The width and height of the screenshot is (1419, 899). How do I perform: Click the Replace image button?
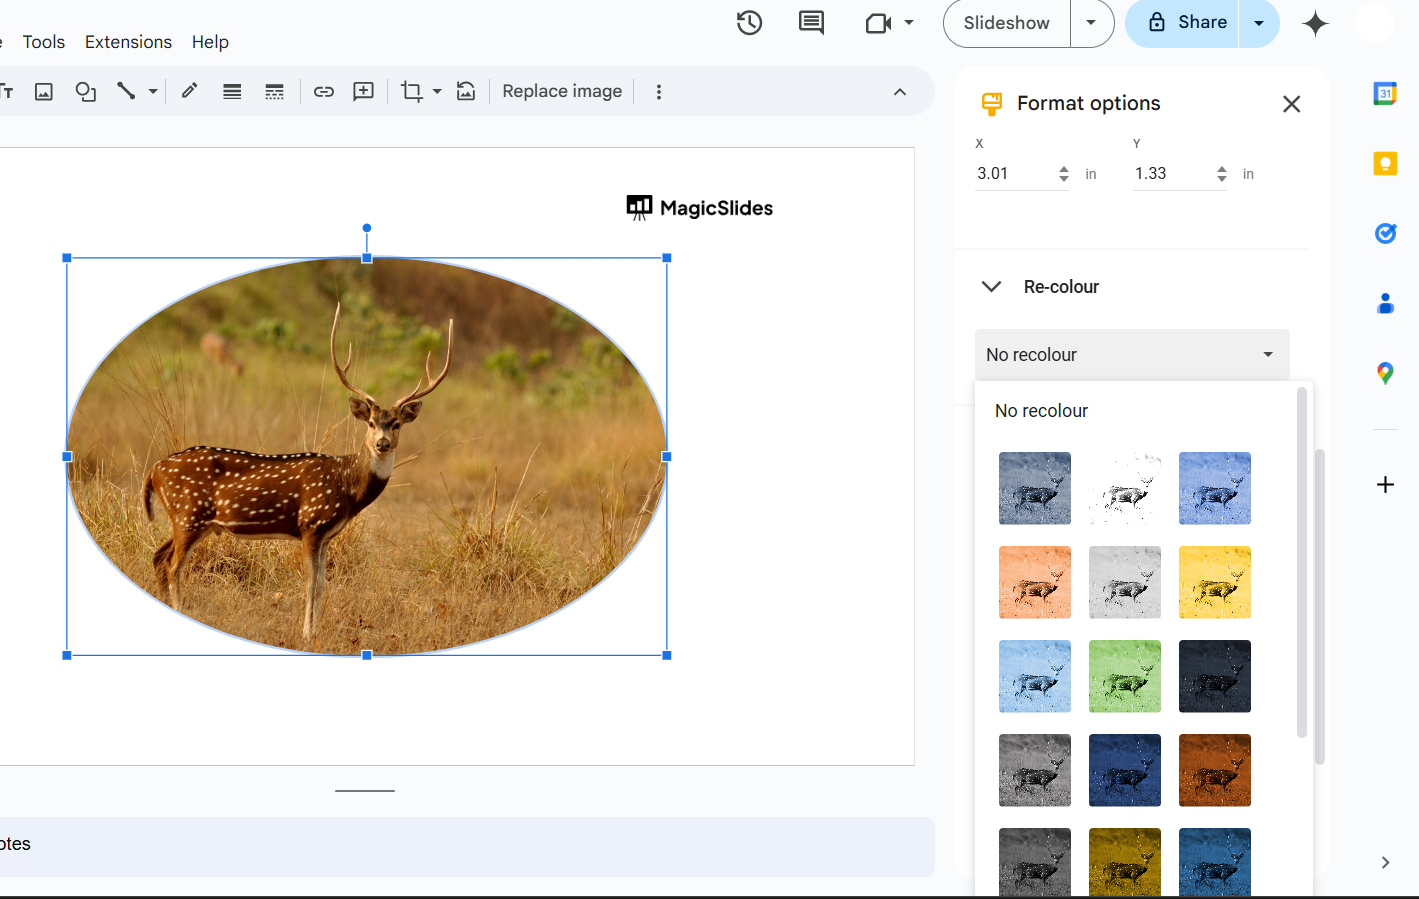(562, 91)
